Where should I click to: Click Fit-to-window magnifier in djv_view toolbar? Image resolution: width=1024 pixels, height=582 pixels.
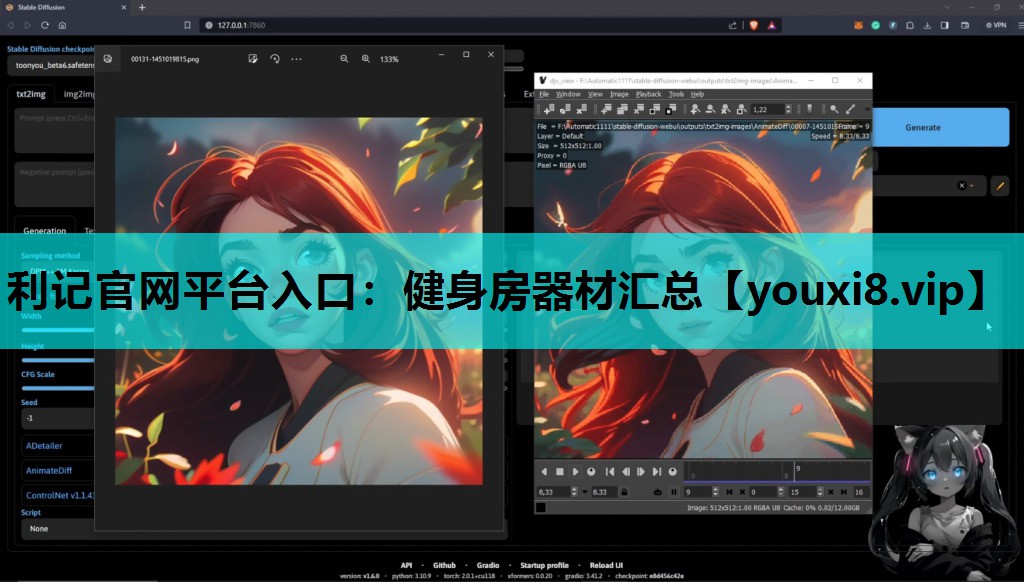(741, 109)
